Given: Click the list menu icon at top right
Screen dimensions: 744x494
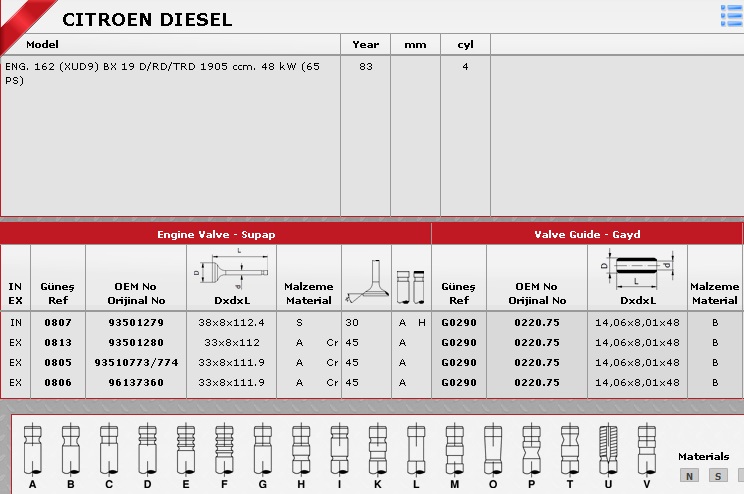Looking at the screenshot, I should pyautogui.click(x=731, y=15).
